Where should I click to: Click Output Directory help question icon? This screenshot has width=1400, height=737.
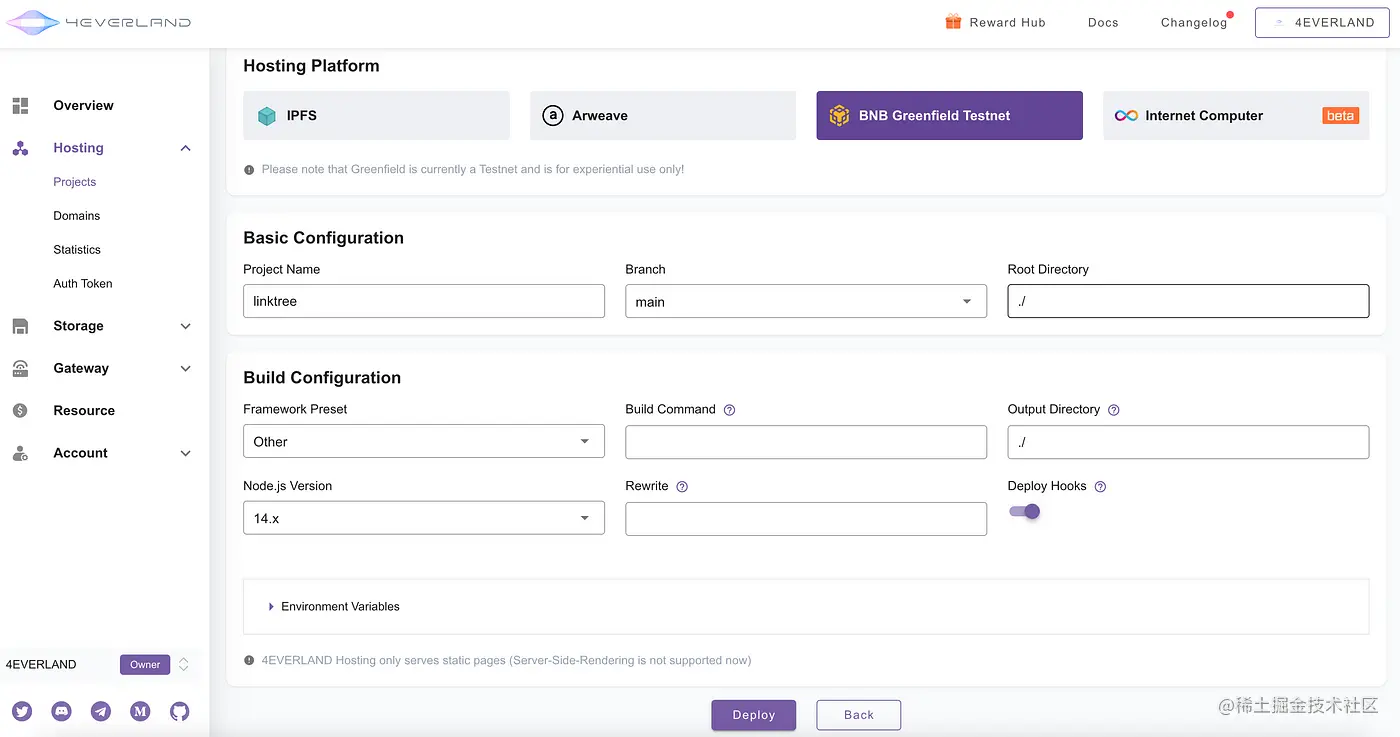(x=1113, y=410)
